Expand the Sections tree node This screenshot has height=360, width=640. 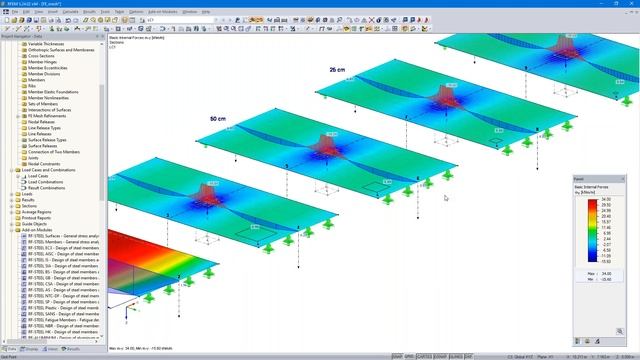point(12,206)
